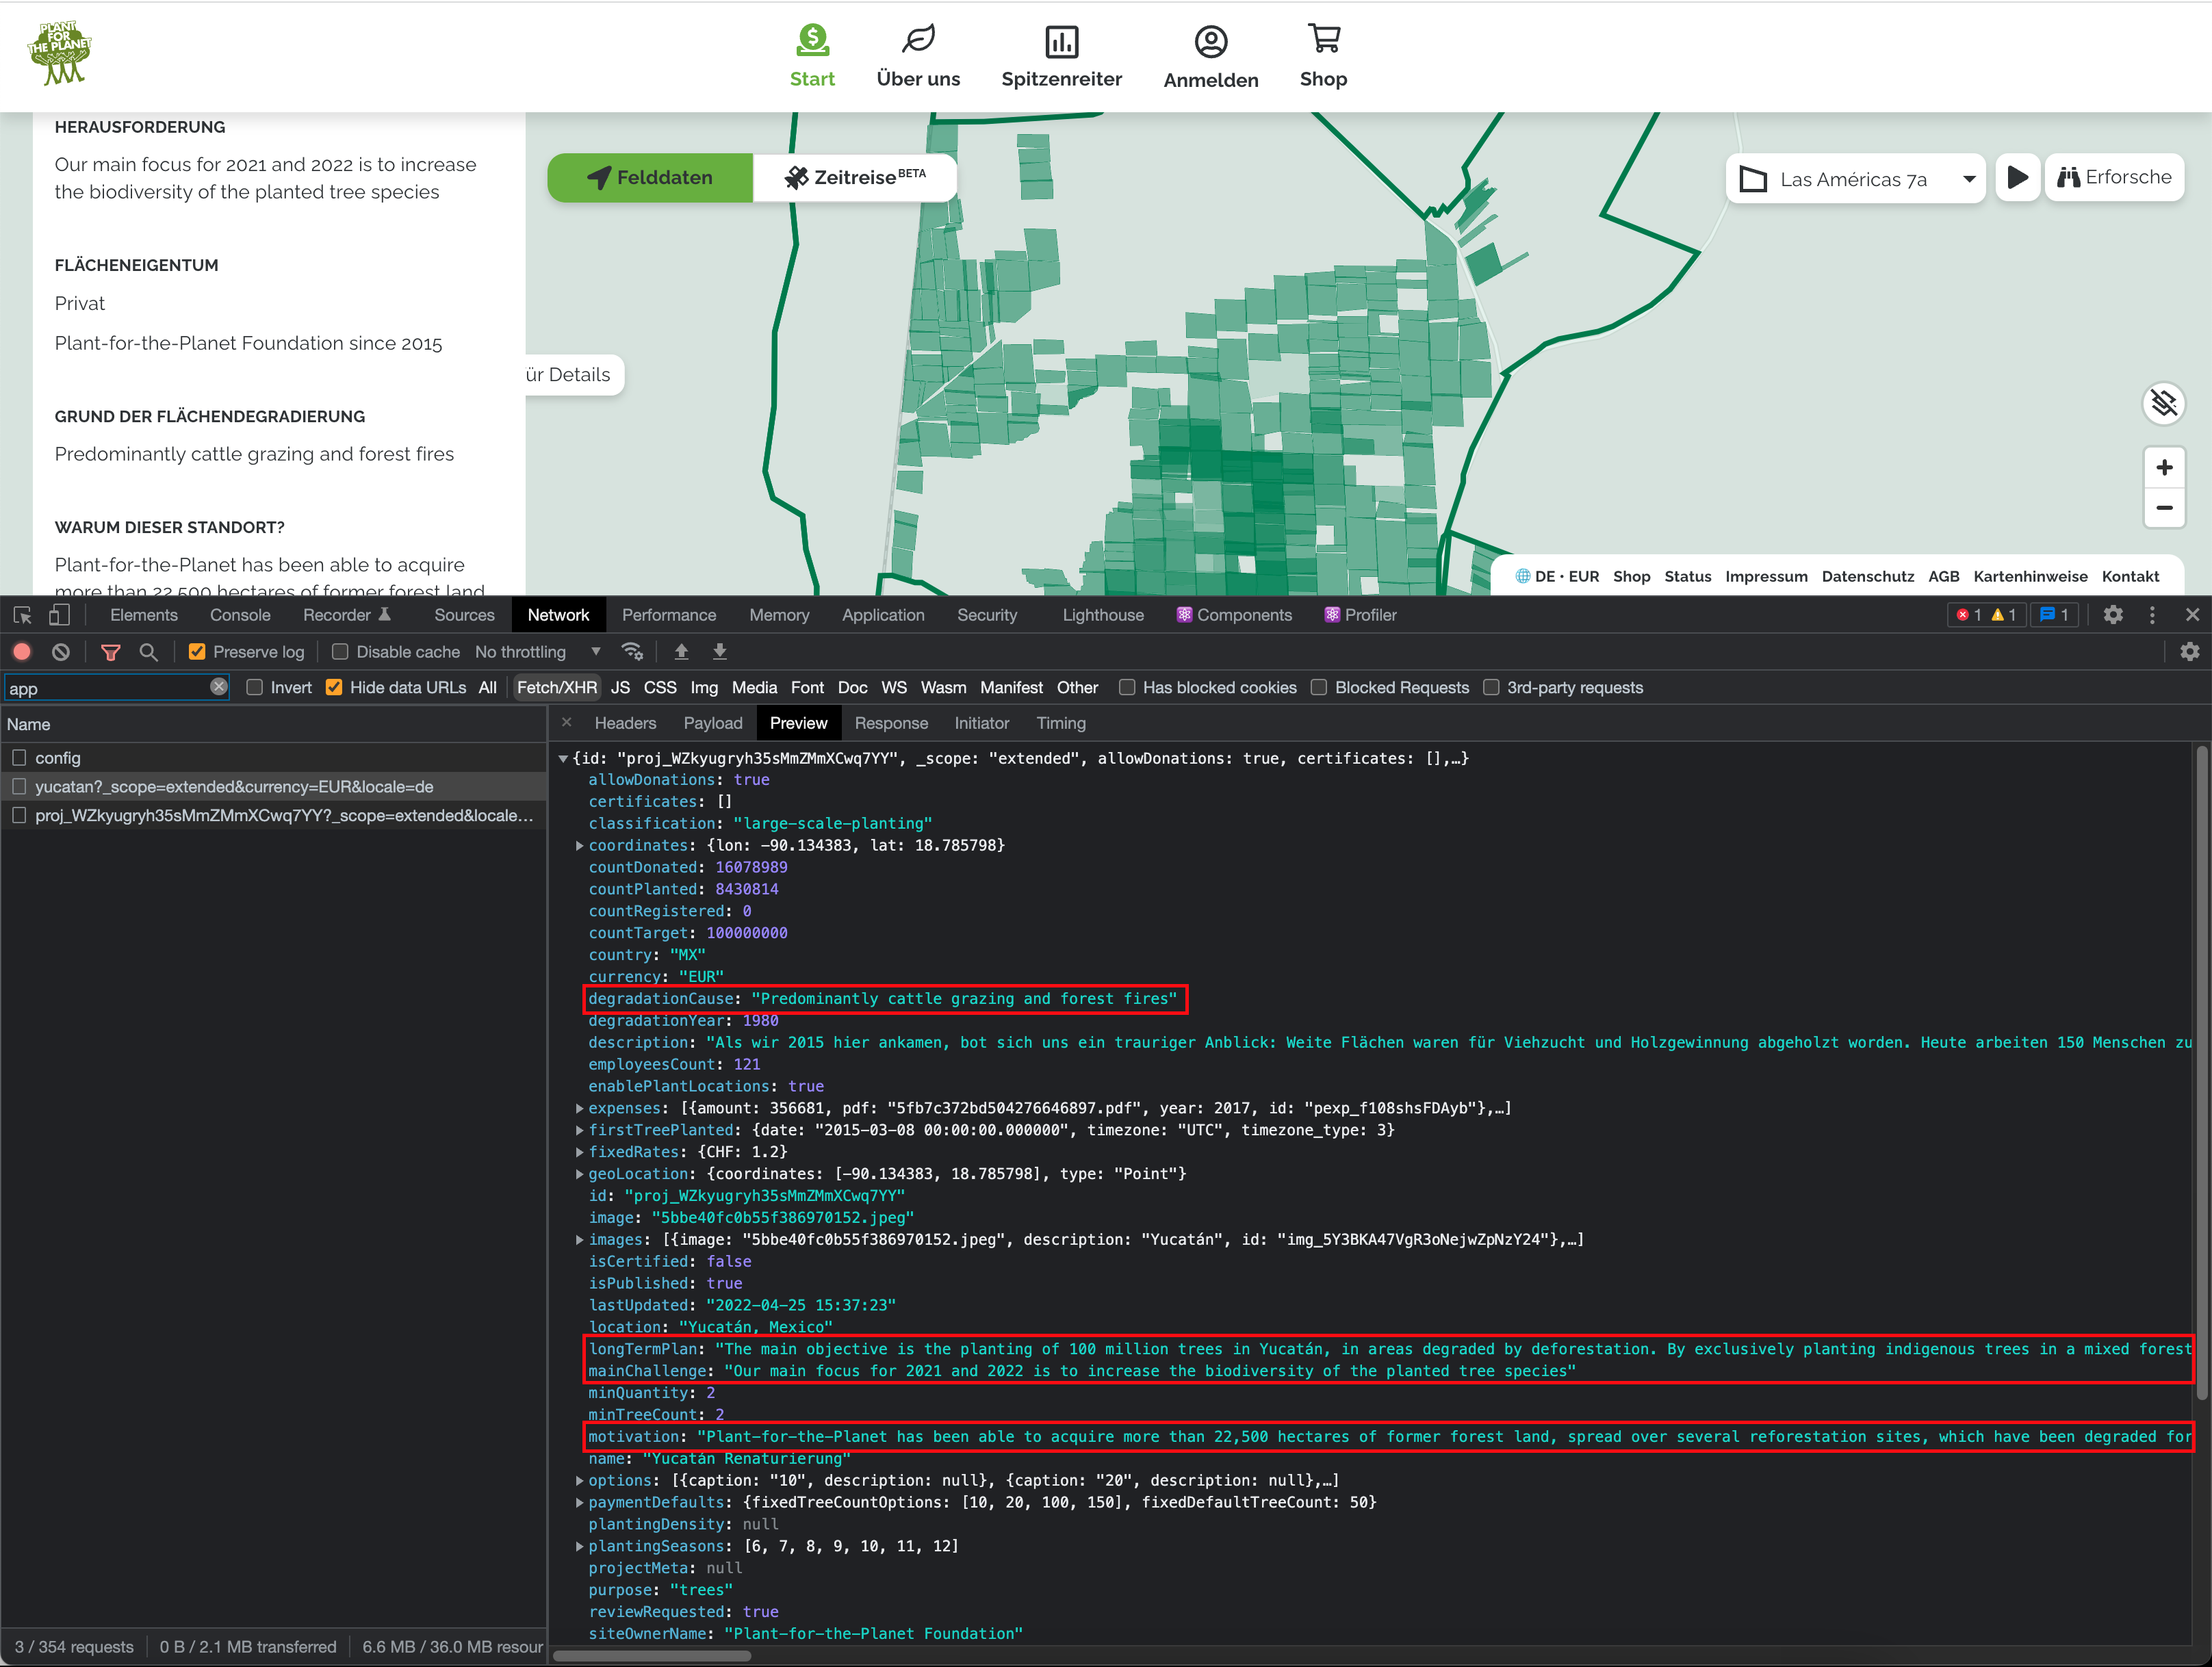2212x1667 pixels.
Task: Select the config request checkbox
Action: tap(19, 757)
